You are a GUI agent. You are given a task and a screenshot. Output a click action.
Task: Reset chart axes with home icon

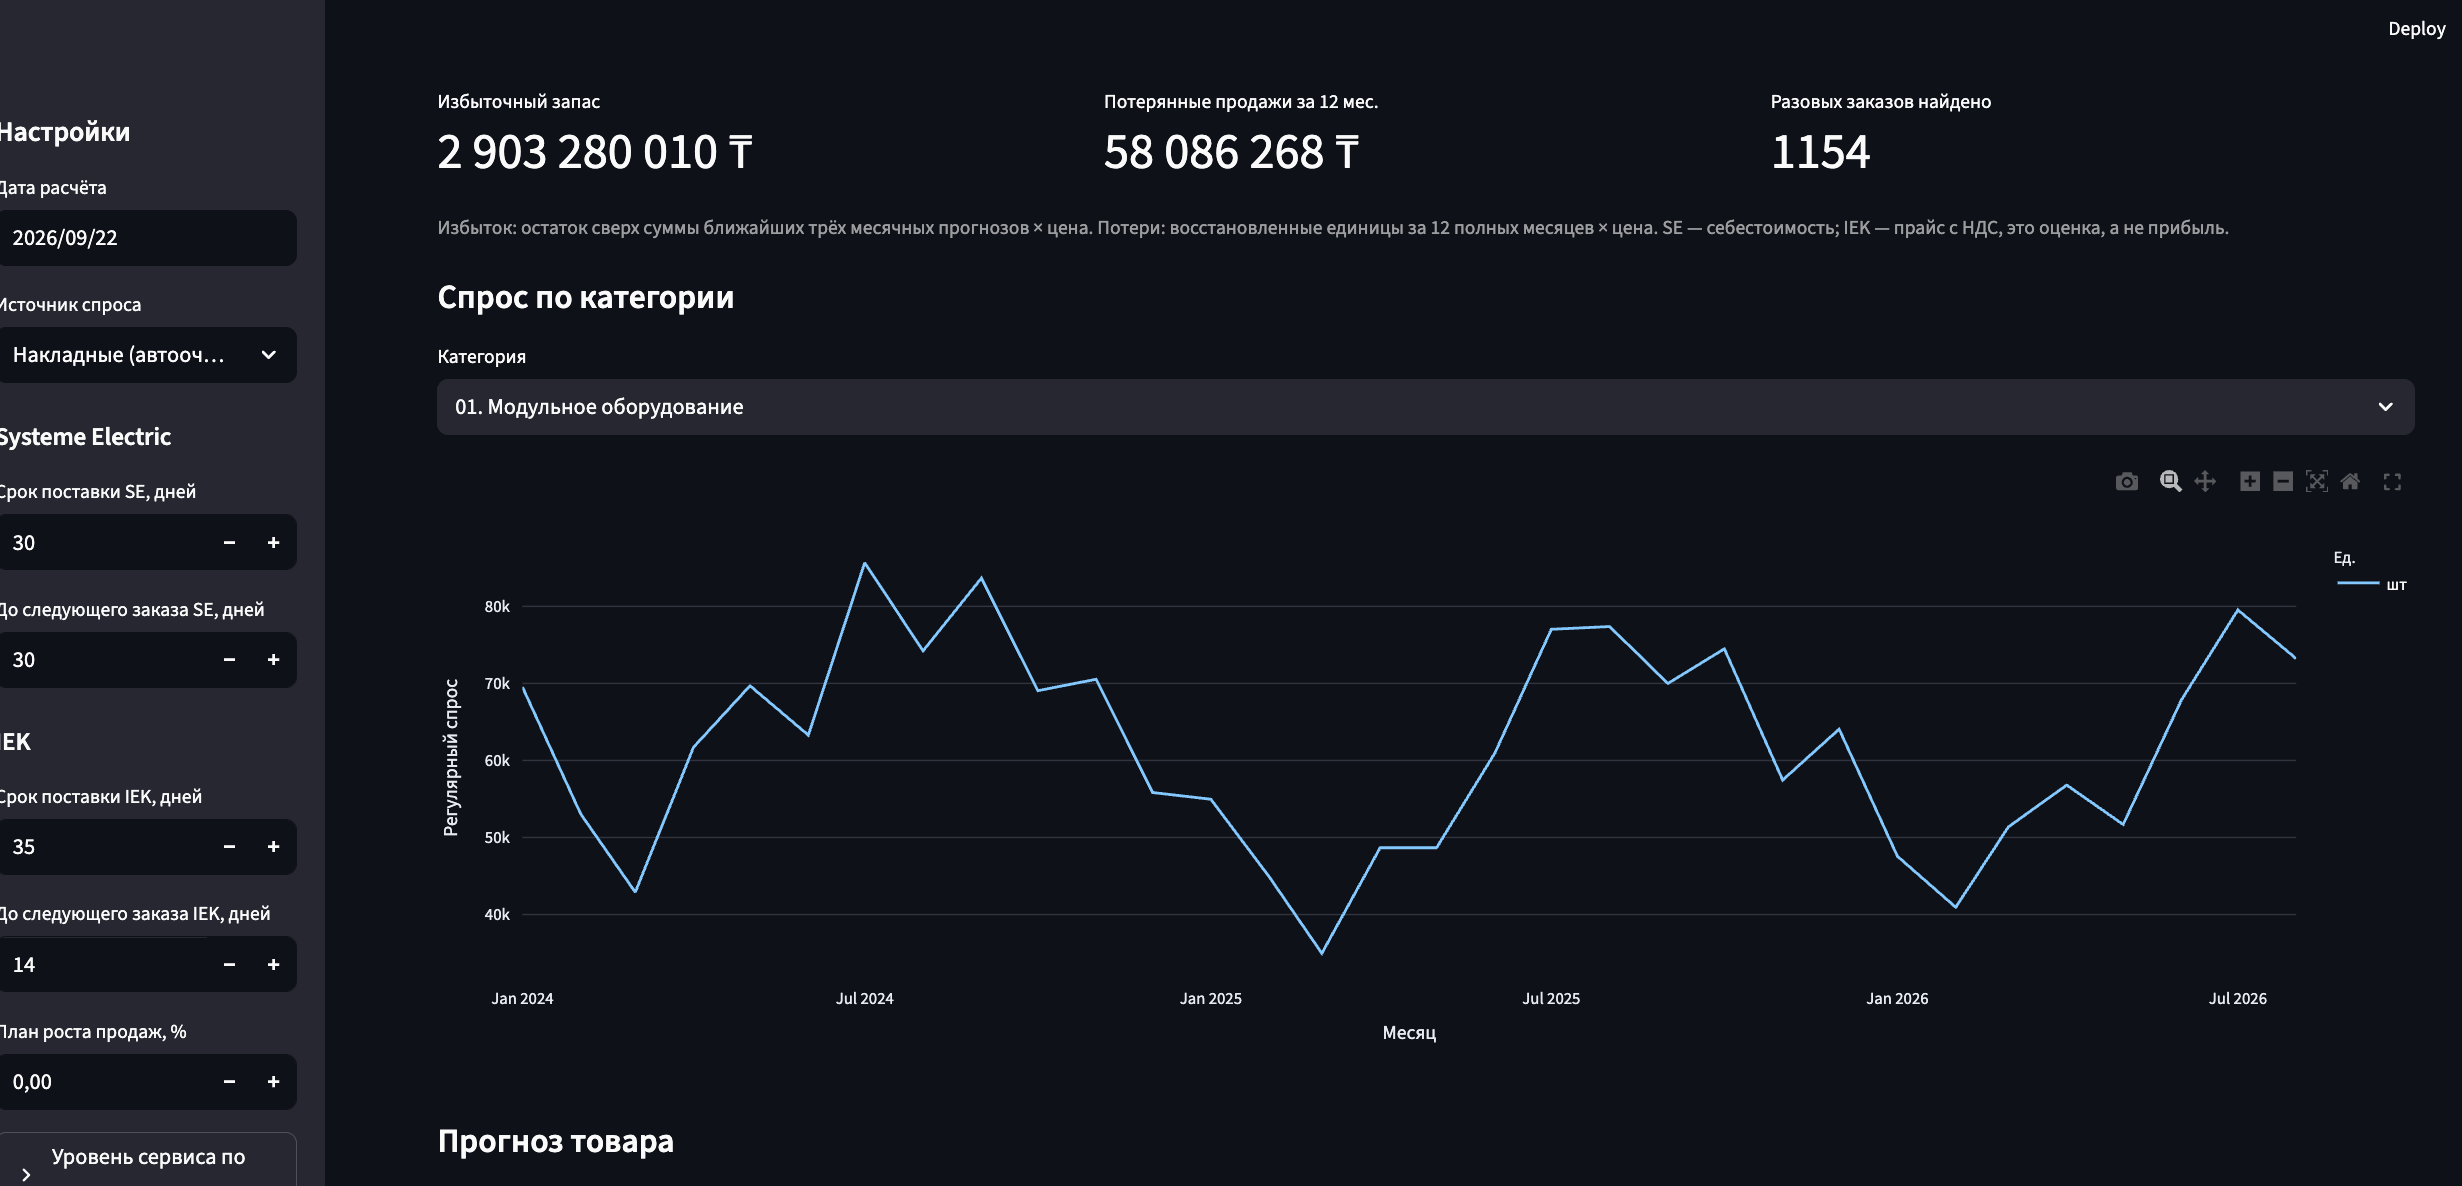coord(2351,482)
